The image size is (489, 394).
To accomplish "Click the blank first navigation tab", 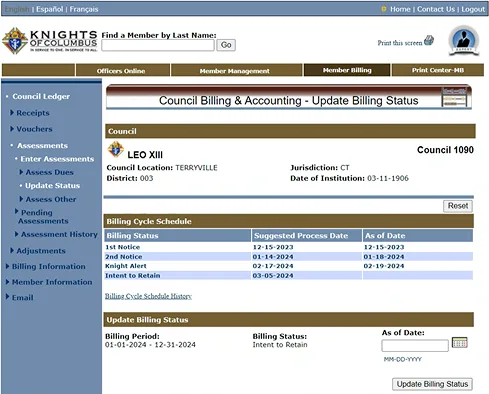I will tap(38, 71).
